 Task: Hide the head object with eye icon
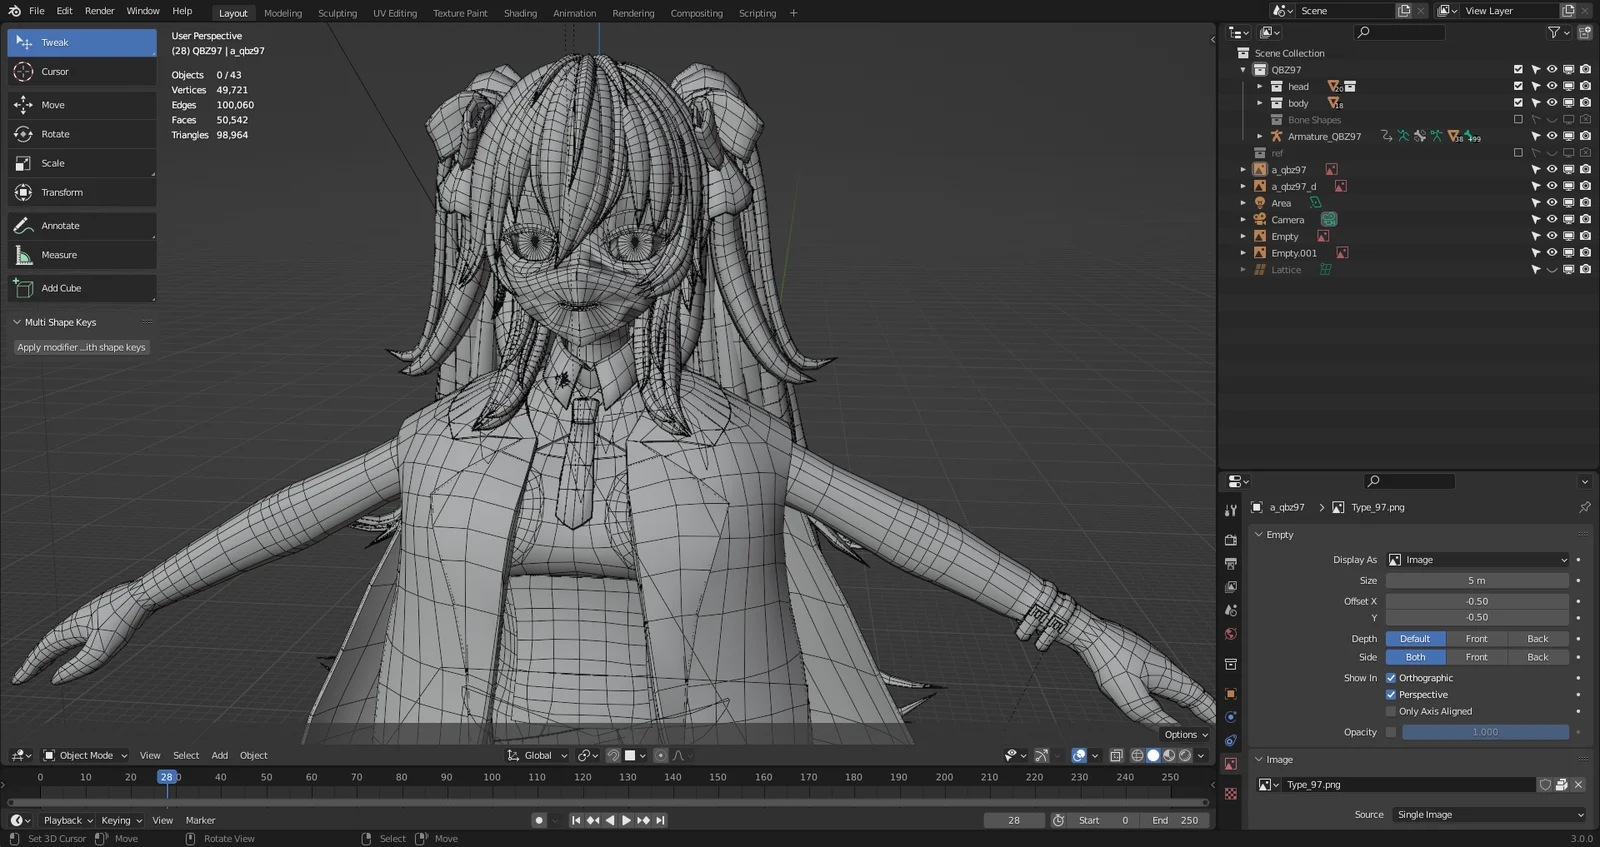(x=1552, y=87)
